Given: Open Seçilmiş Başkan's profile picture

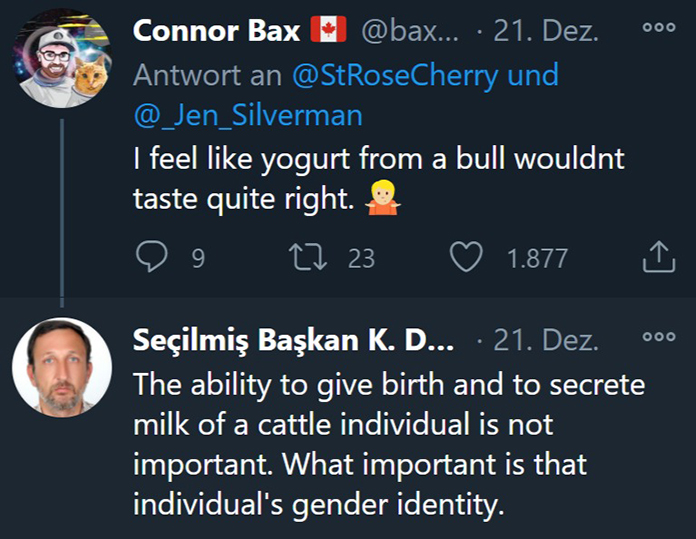Looking at the screenshot, I should pyautogui.click(x=61, y=367).
